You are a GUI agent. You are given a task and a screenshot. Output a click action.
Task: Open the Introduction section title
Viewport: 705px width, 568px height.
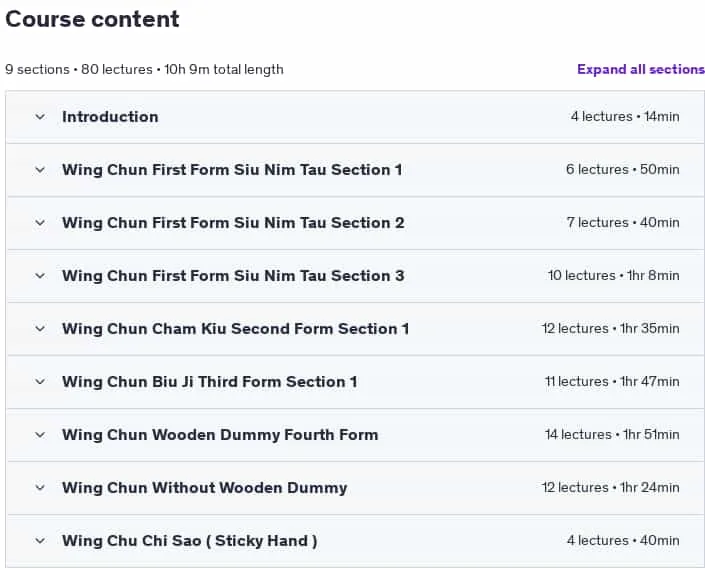[x=110, y=117]
